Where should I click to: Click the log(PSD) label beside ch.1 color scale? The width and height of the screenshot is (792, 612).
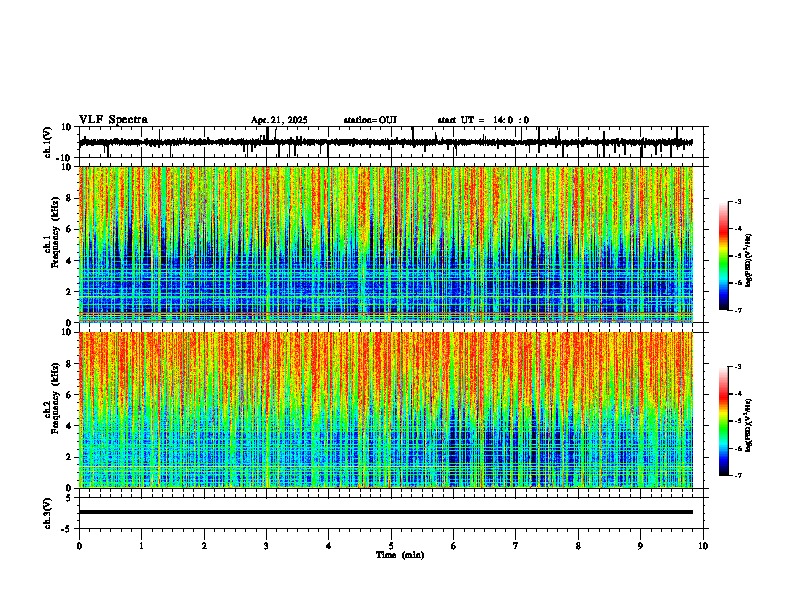click(749, 260)
